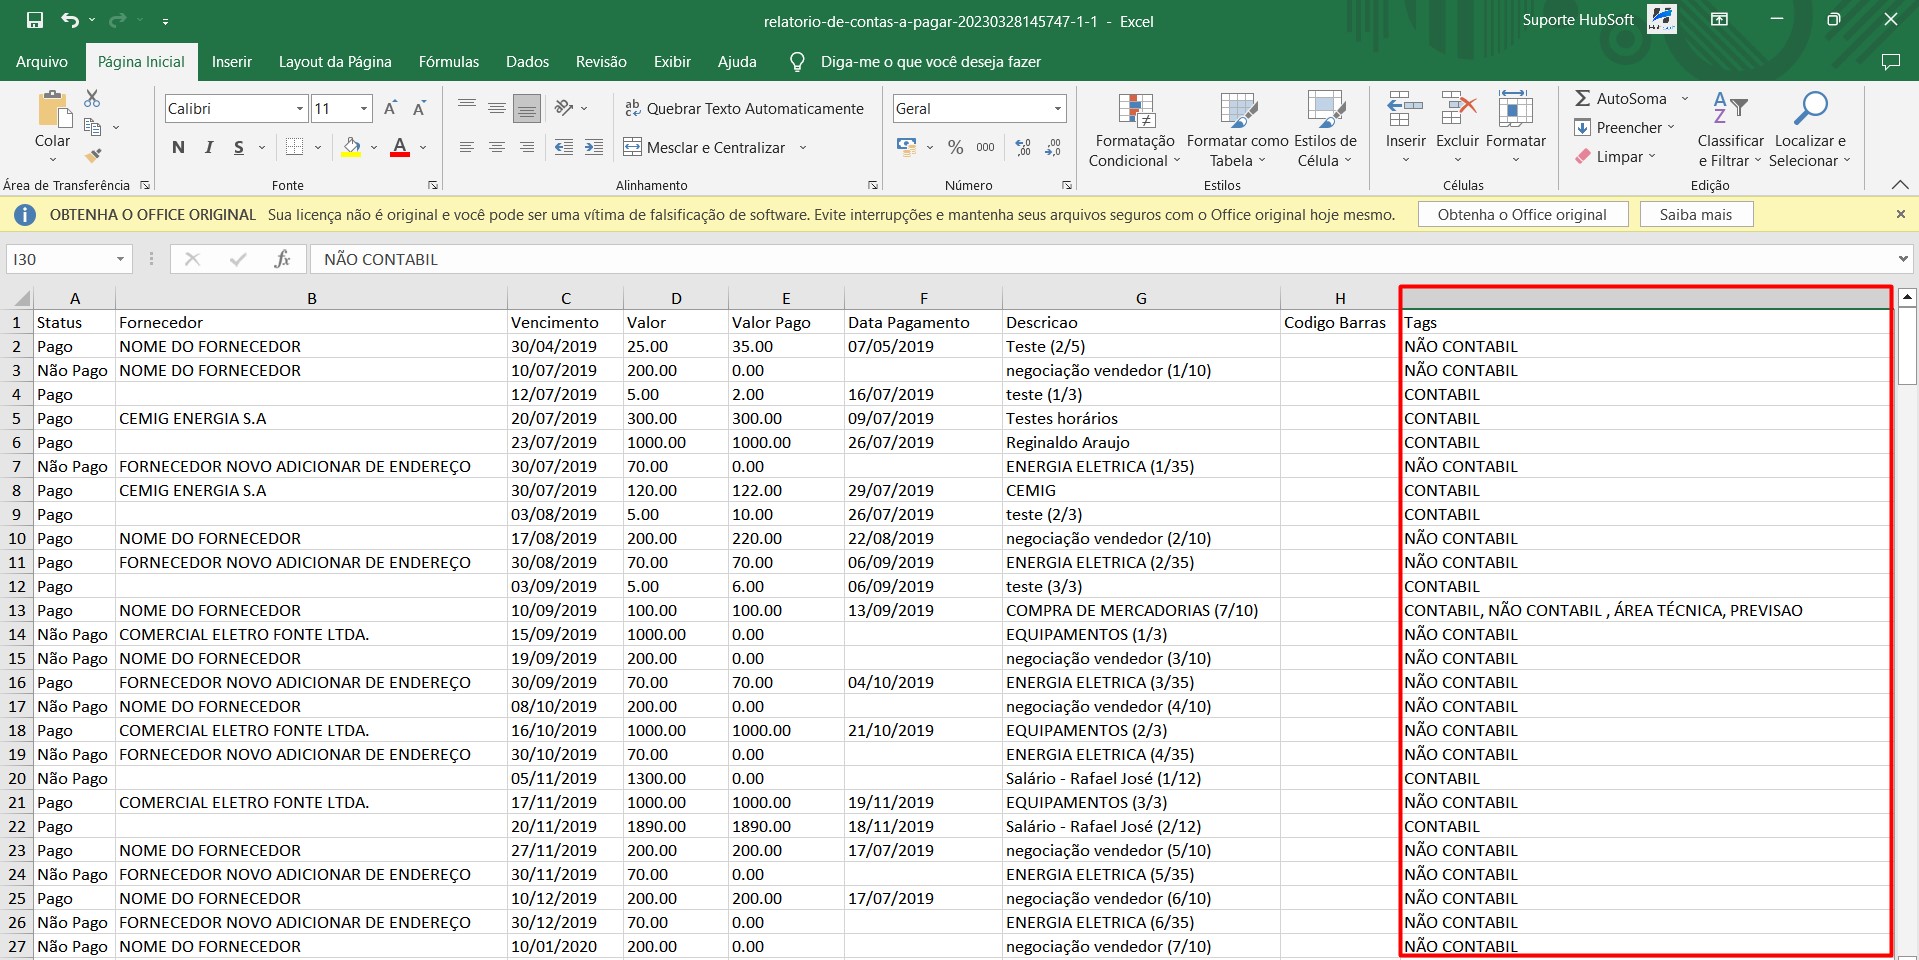The height and width of the screenshot is (960, 1919).
Task: Click the Save icon in quick access toolbar
Action: [x=35, y=20]
